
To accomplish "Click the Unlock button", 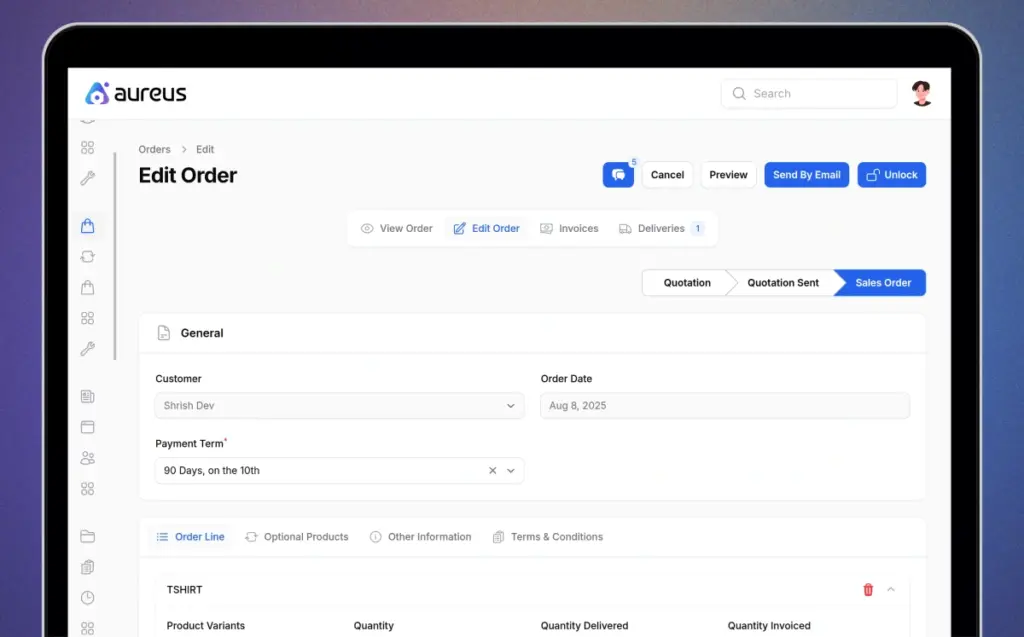I will coord(891,175).
